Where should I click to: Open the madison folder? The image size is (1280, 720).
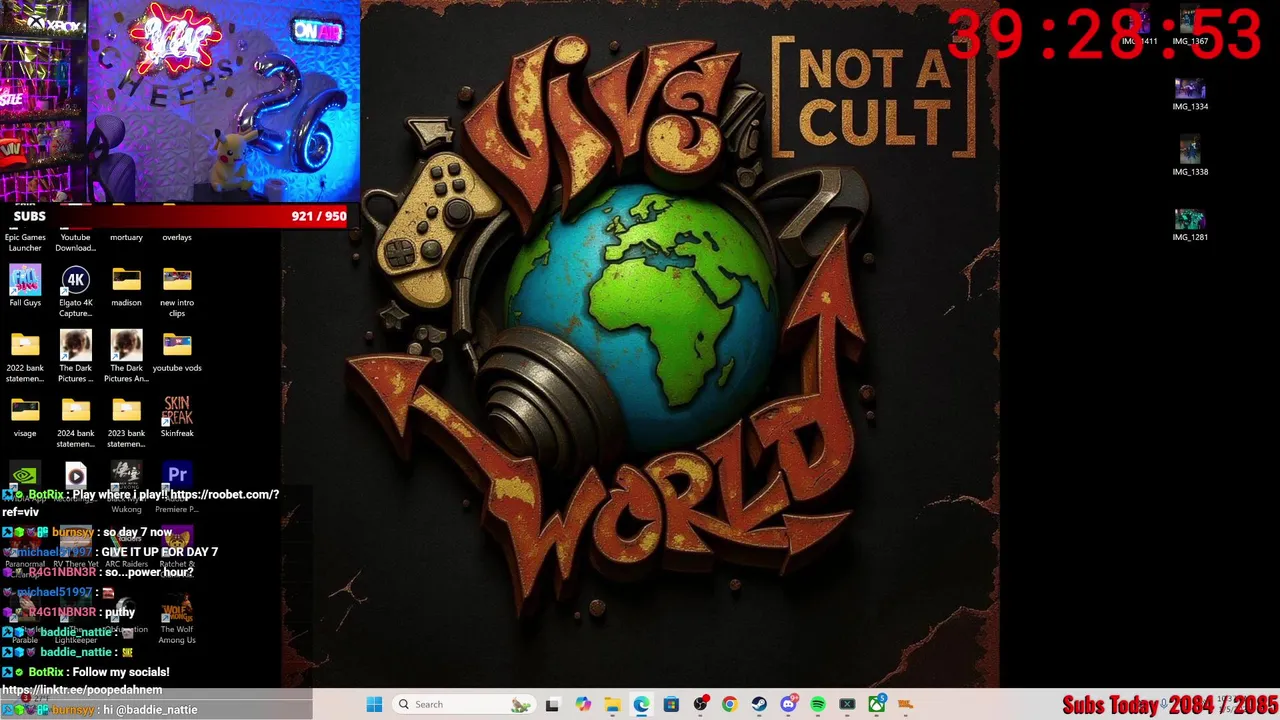tap(126, 286)
